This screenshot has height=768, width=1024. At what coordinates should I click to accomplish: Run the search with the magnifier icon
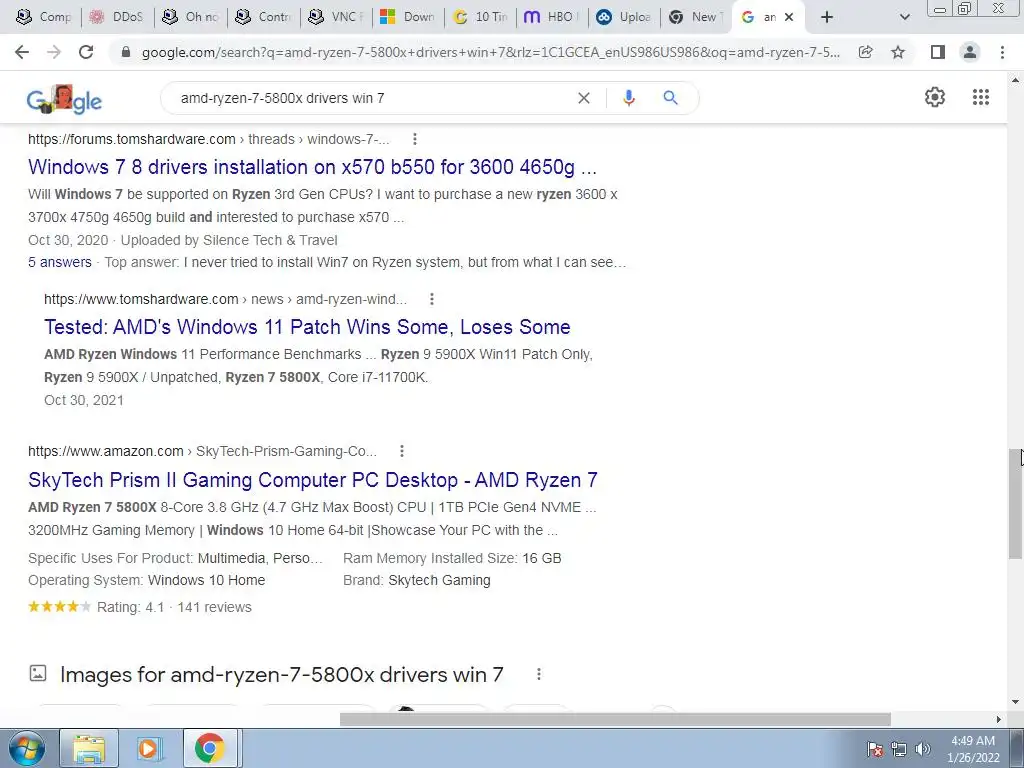click(671, 98)
